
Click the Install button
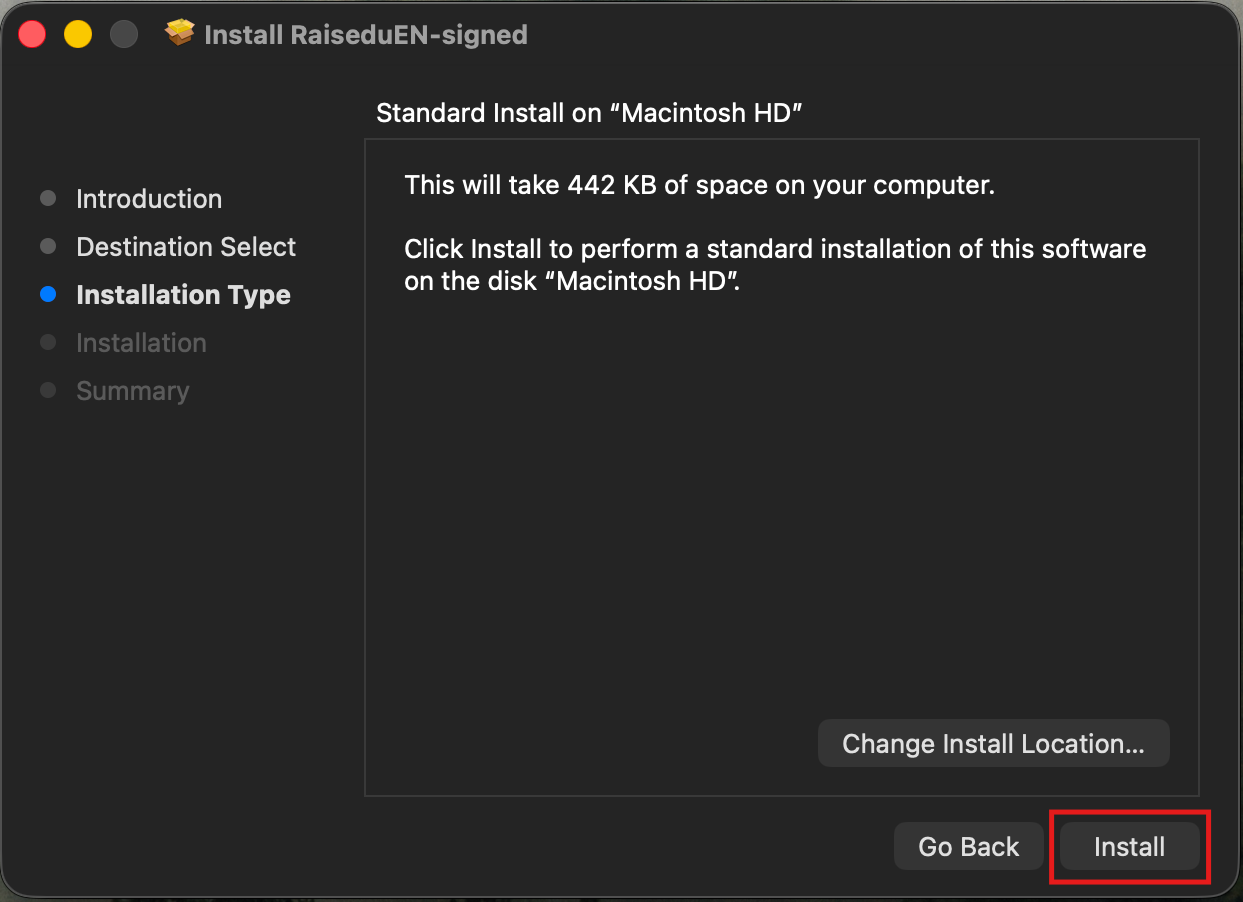tap(1129, 847)
